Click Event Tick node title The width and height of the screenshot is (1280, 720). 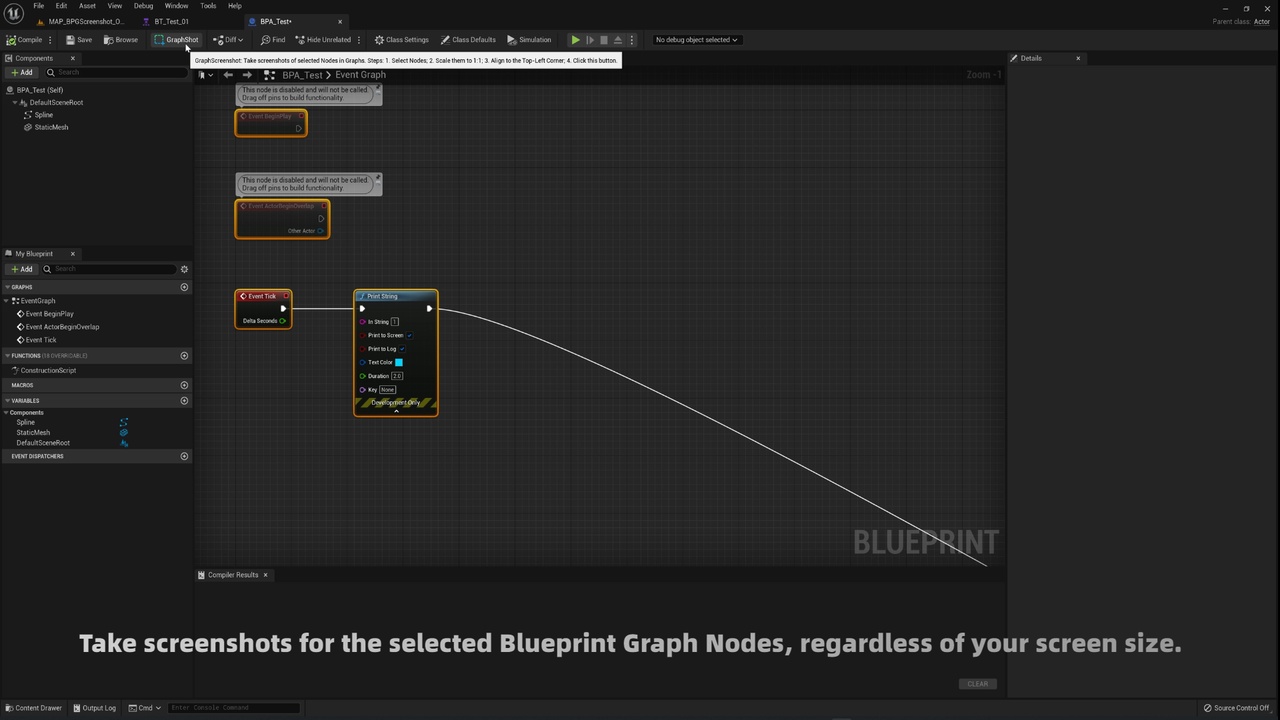[x=262, y=296]
